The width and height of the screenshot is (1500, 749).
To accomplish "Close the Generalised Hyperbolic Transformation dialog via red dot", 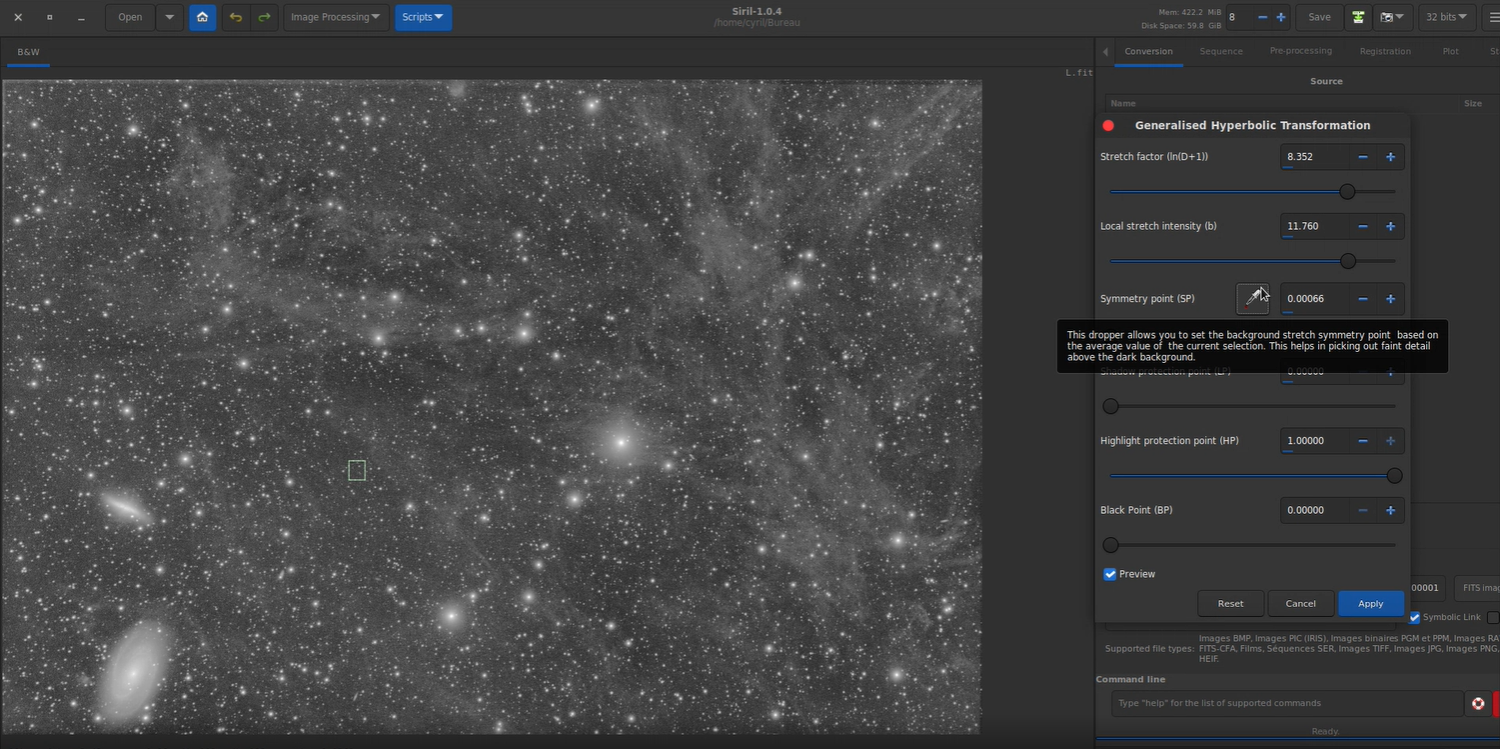I will tap(1108, 125).
